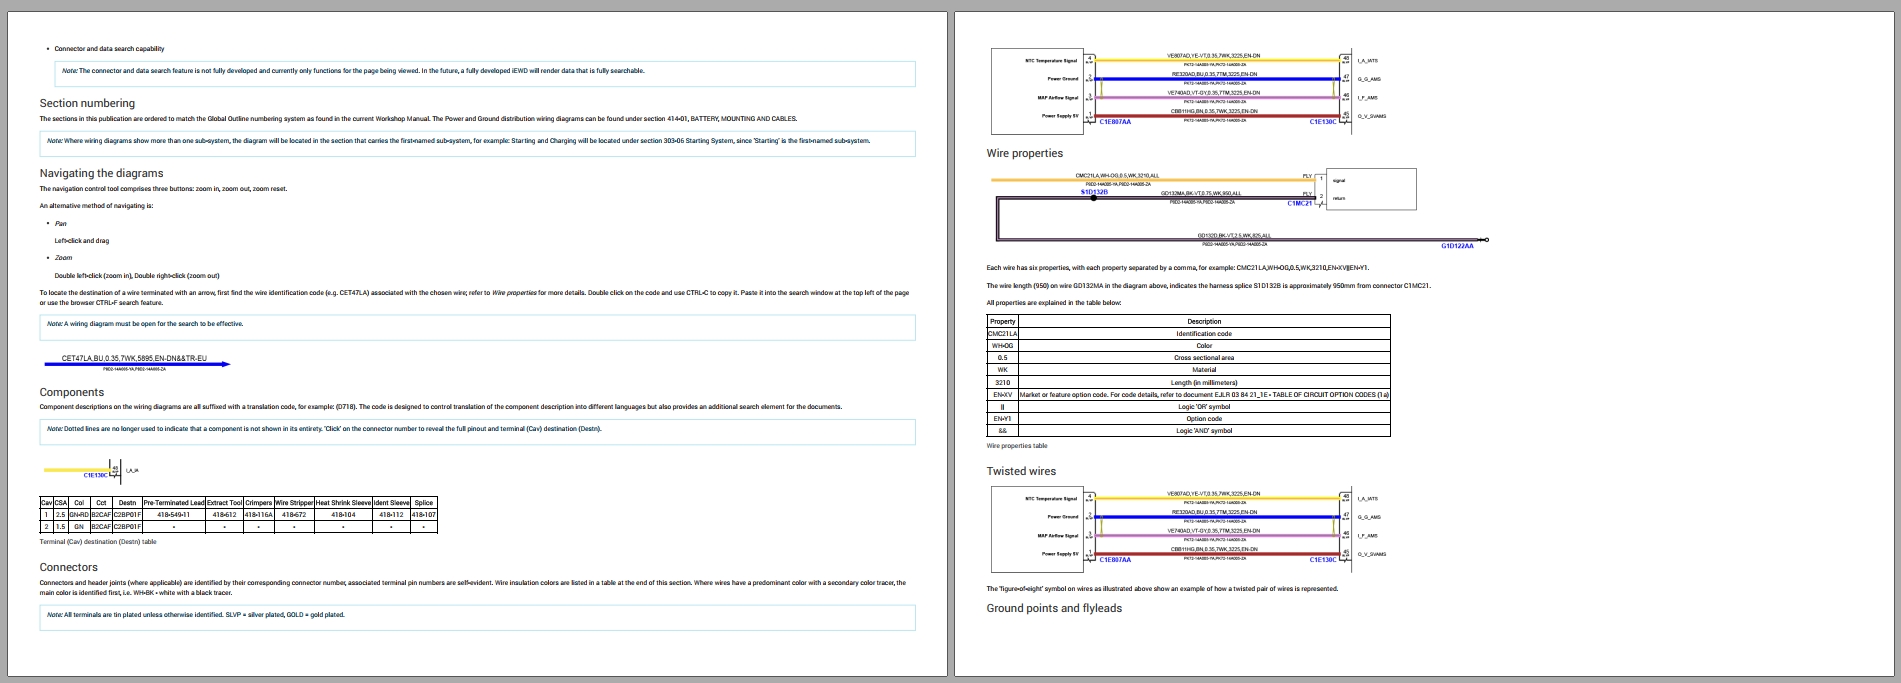
Task: Click the italic 'Zoom' bullet item
Action: [63, 258]
